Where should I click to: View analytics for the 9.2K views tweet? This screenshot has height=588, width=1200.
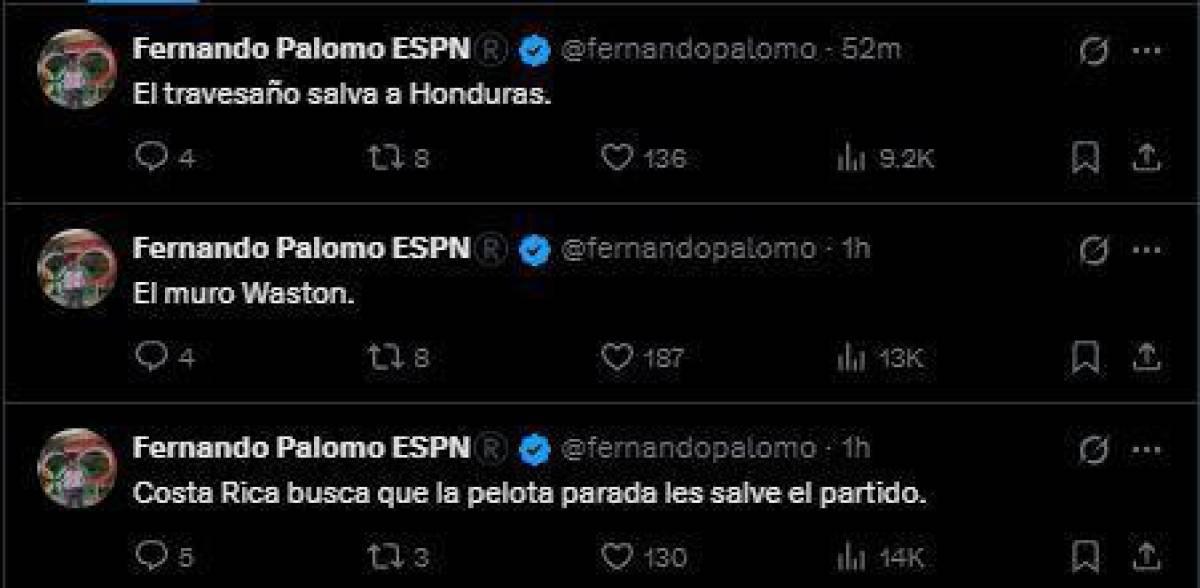(852, 157)
